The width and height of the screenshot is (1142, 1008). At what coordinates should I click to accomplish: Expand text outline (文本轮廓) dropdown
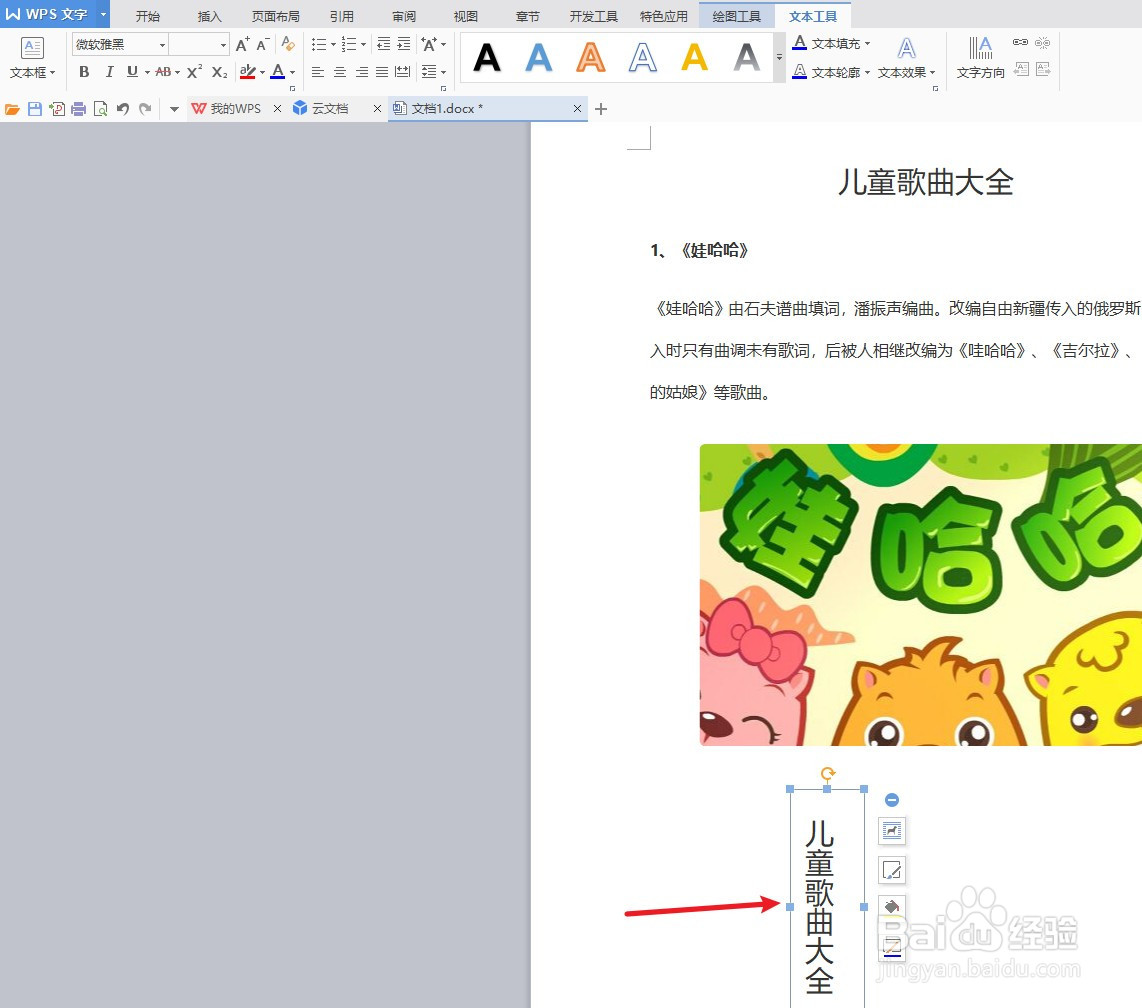coord(867,72)
